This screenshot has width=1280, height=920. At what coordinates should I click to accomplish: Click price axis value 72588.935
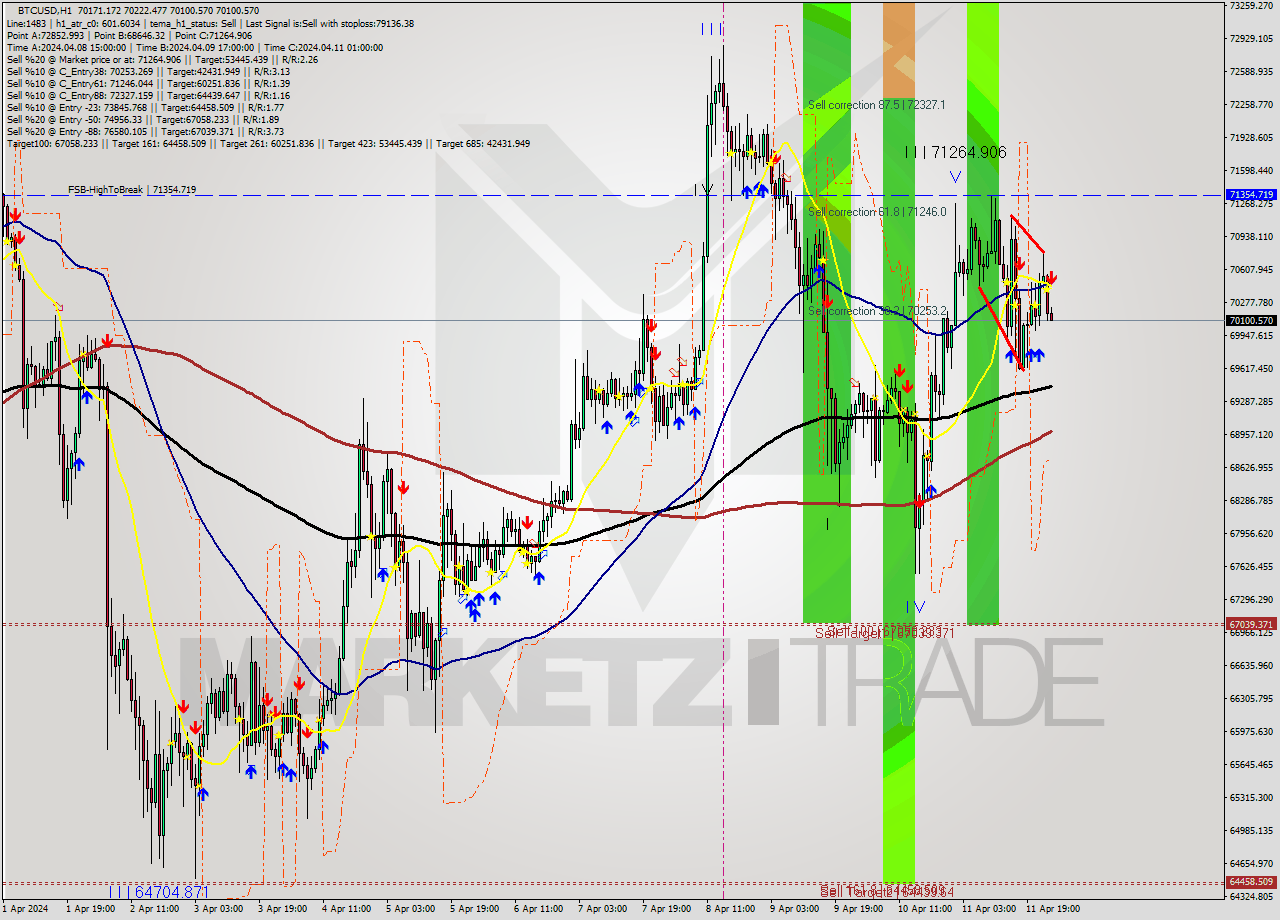click(x=1251, y=72)
